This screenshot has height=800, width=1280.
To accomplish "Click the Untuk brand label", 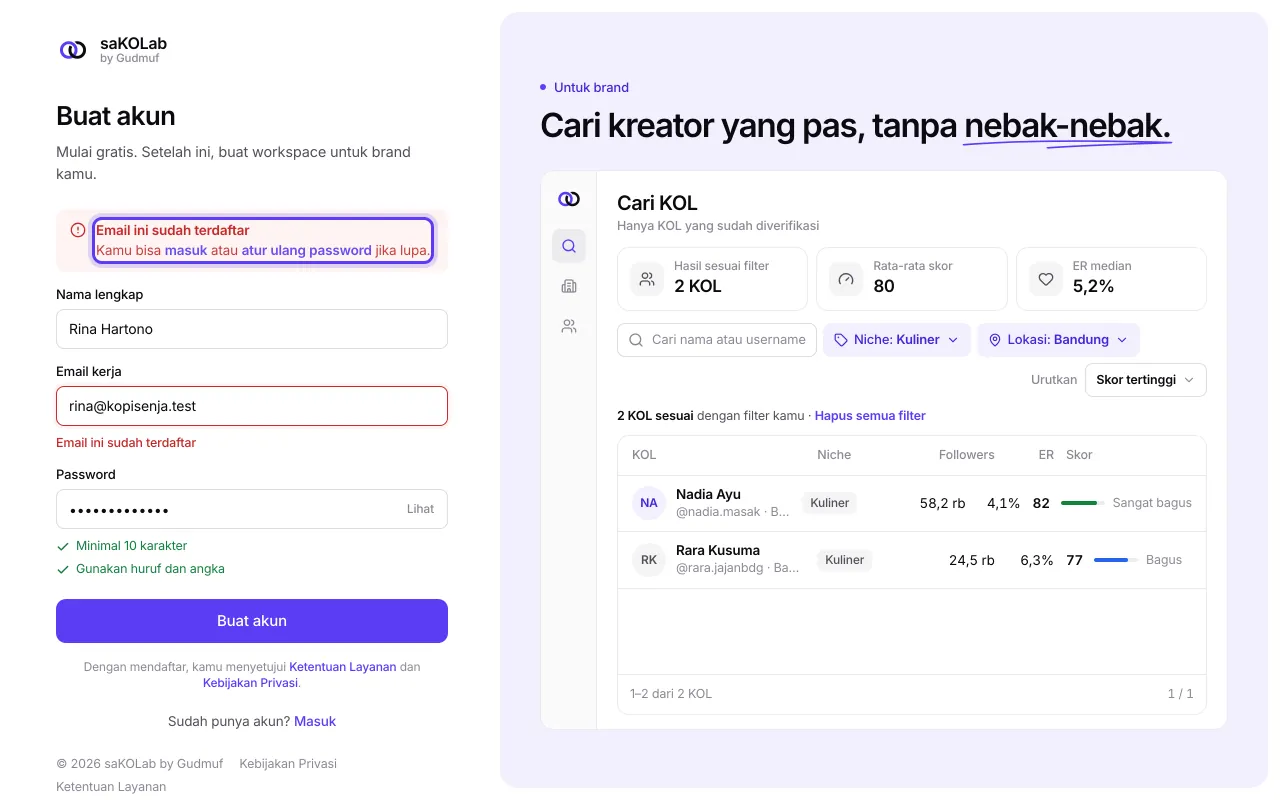I will [591, 87].
